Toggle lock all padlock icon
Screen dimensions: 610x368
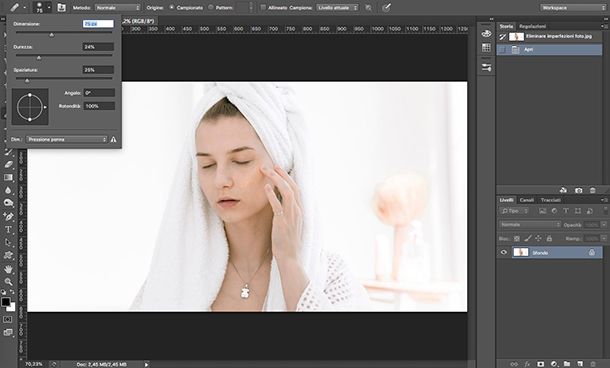(x=549, y=238)
